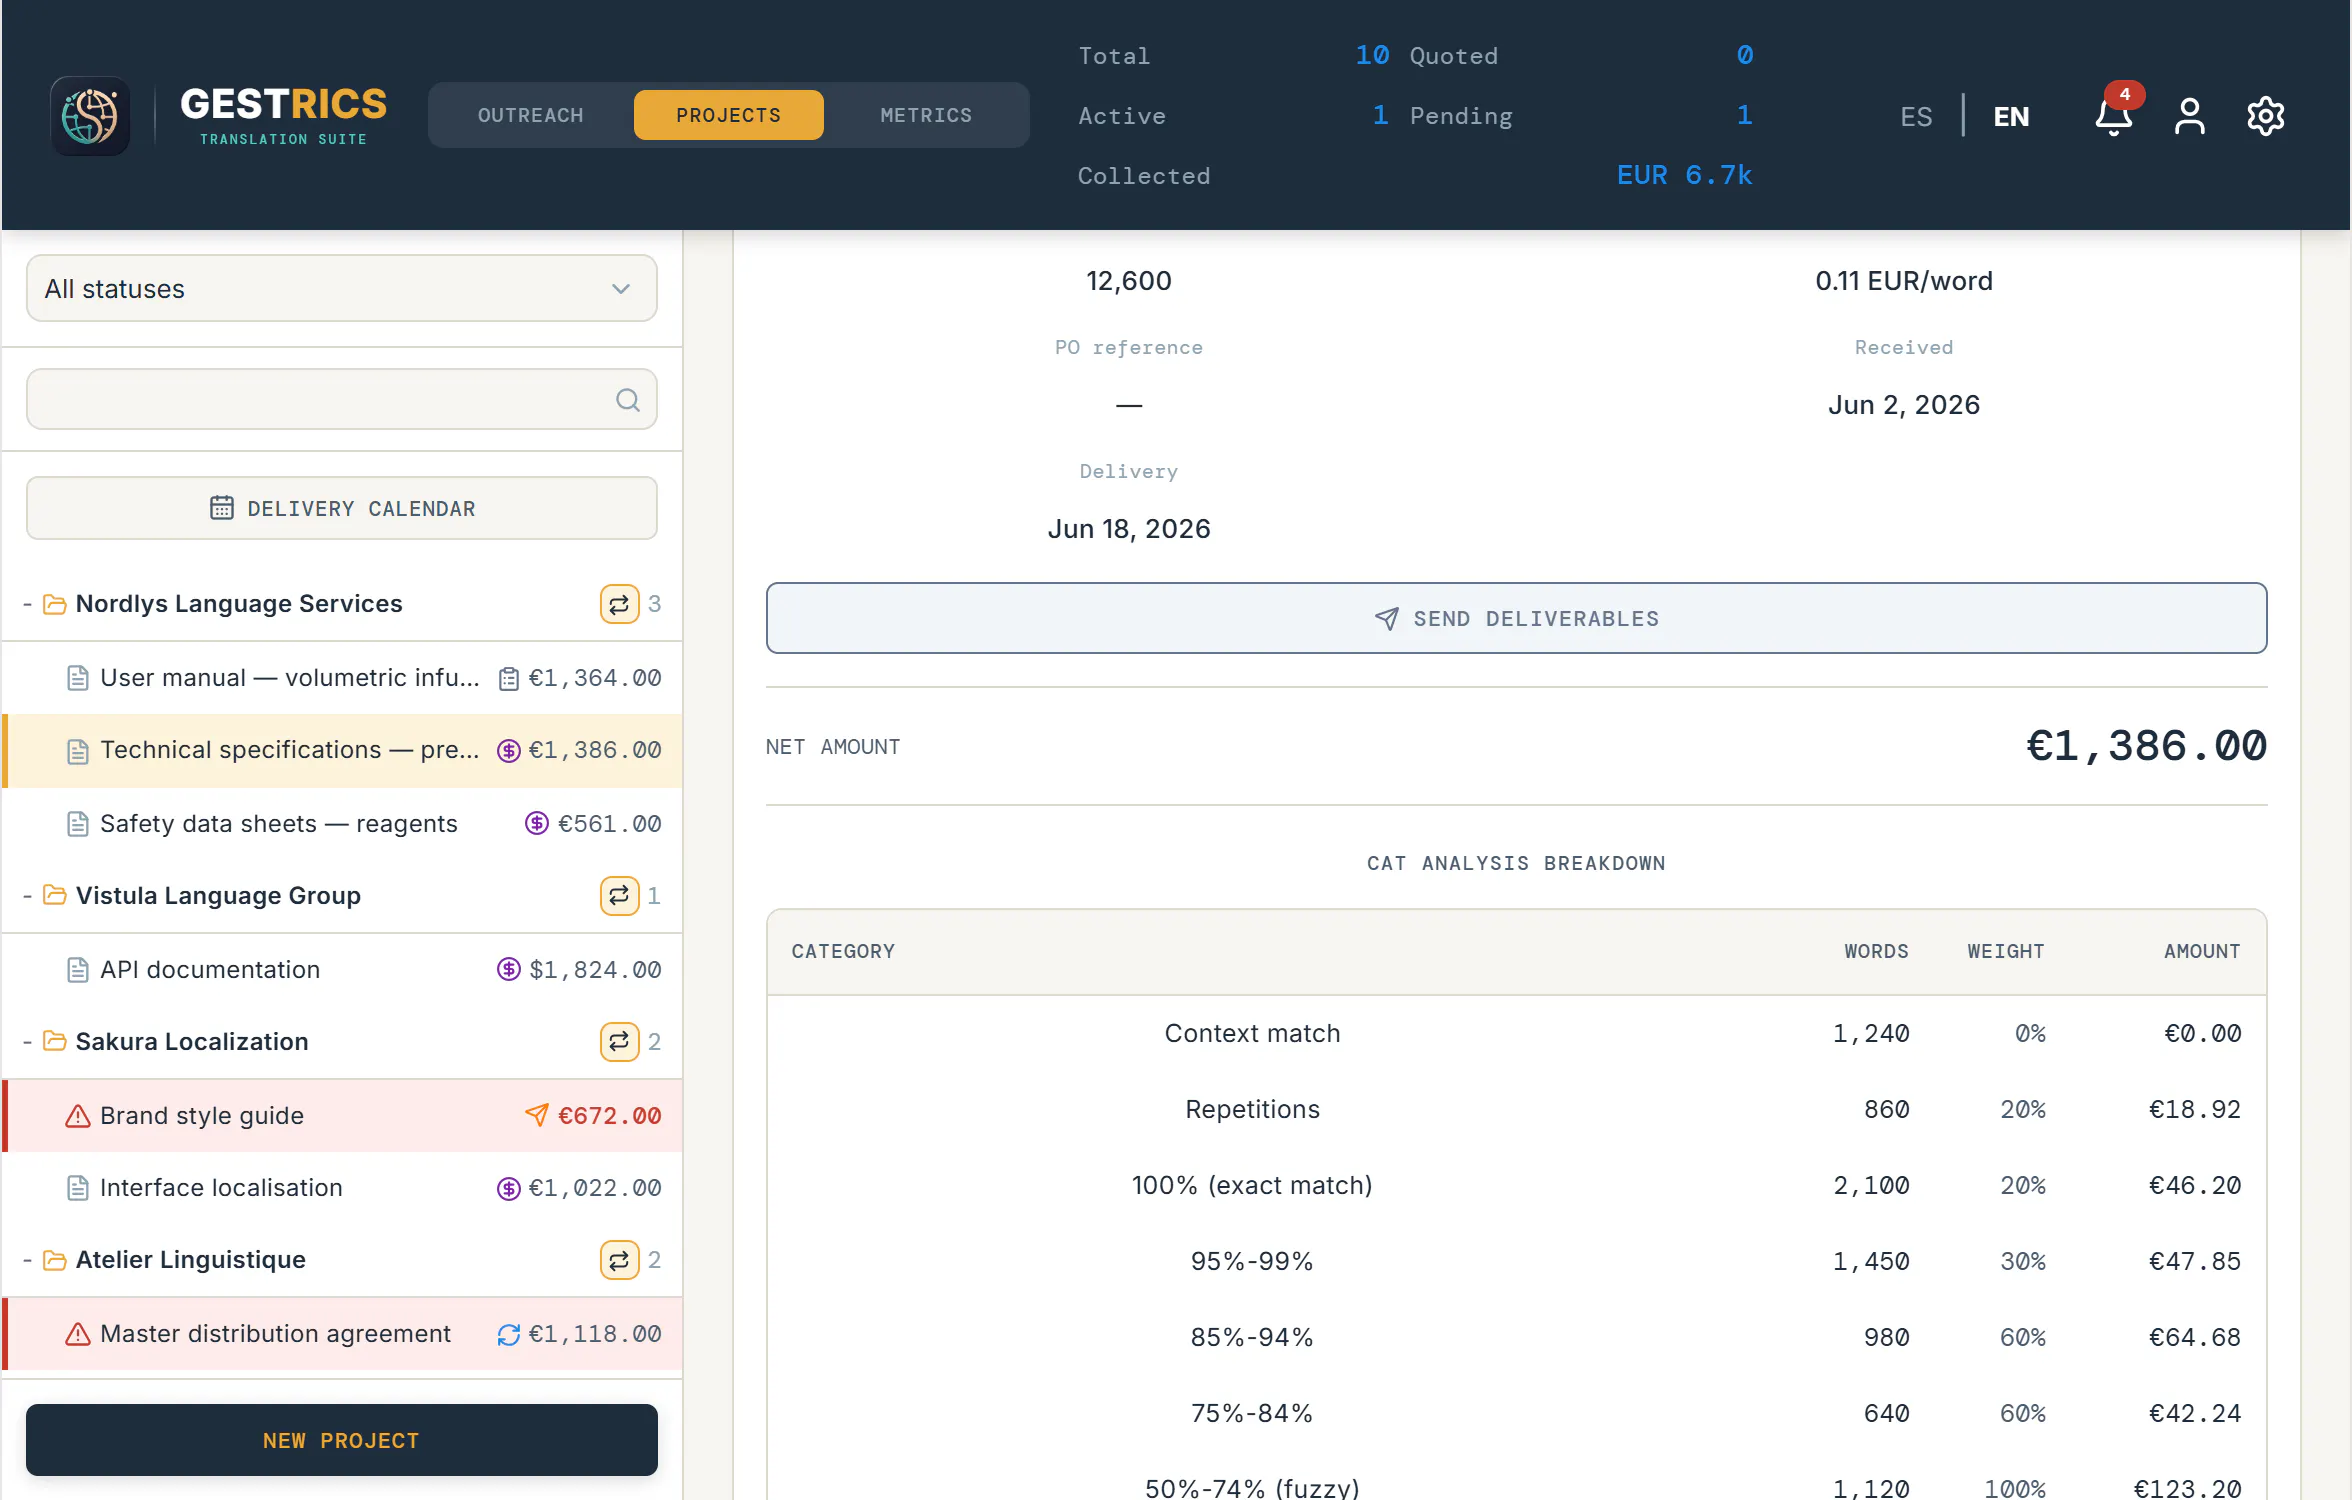Open the user profile icon

click(x=2189, y=116)
